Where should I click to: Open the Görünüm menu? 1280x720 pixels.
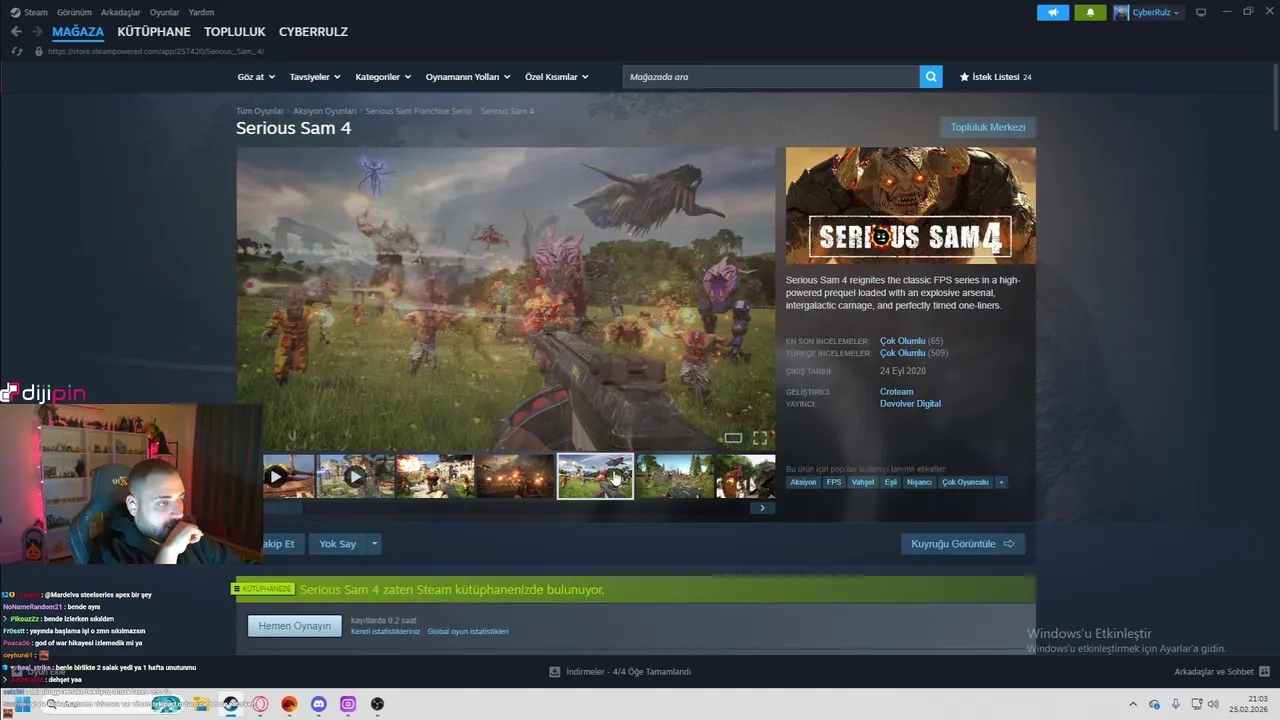click(74, 12)
